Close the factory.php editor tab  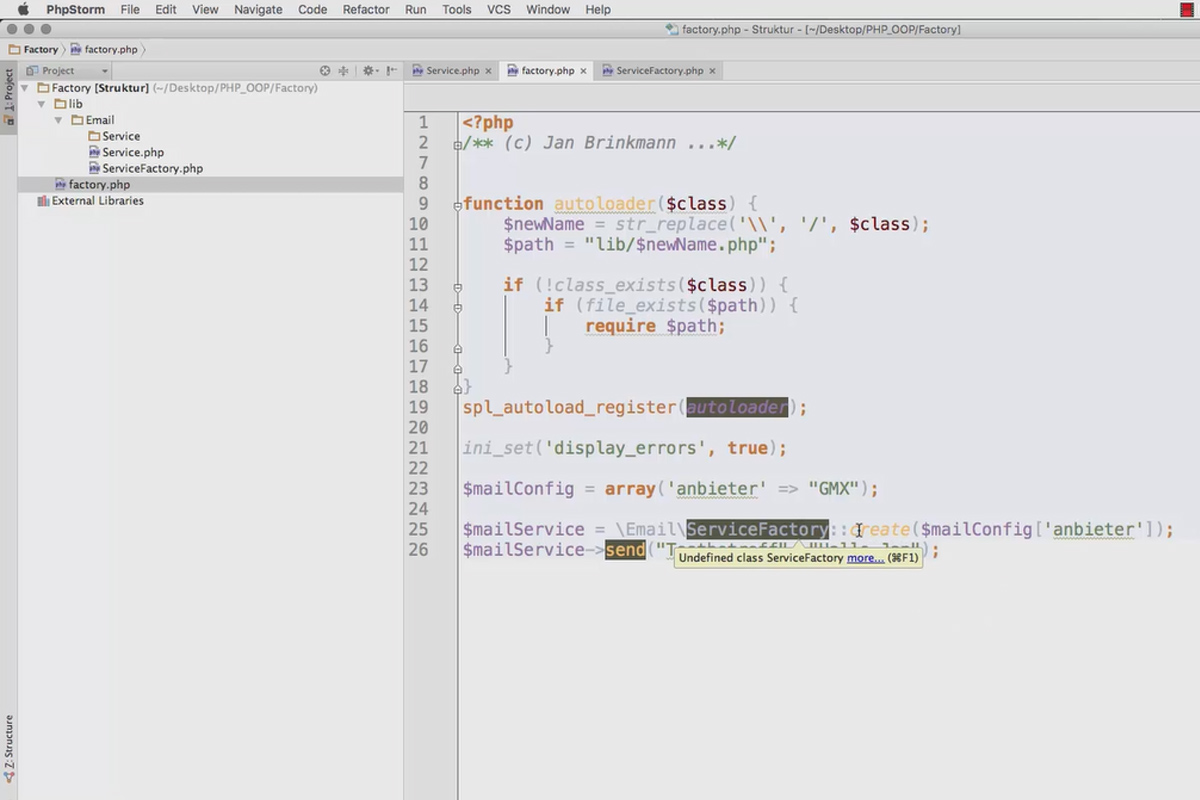(x=583, y=71)
